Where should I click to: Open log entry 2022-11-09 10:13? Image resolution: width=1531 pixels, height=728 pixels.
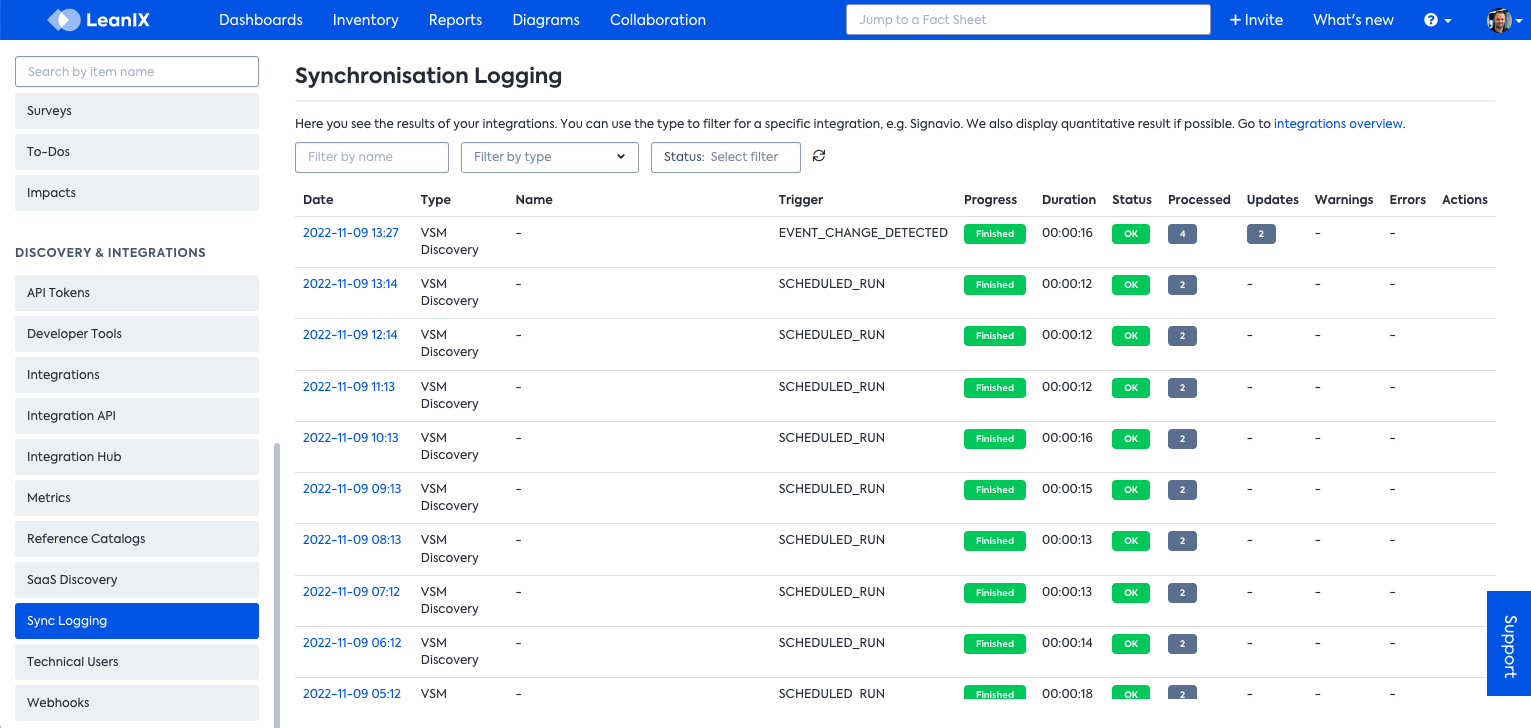click(351, 438)
